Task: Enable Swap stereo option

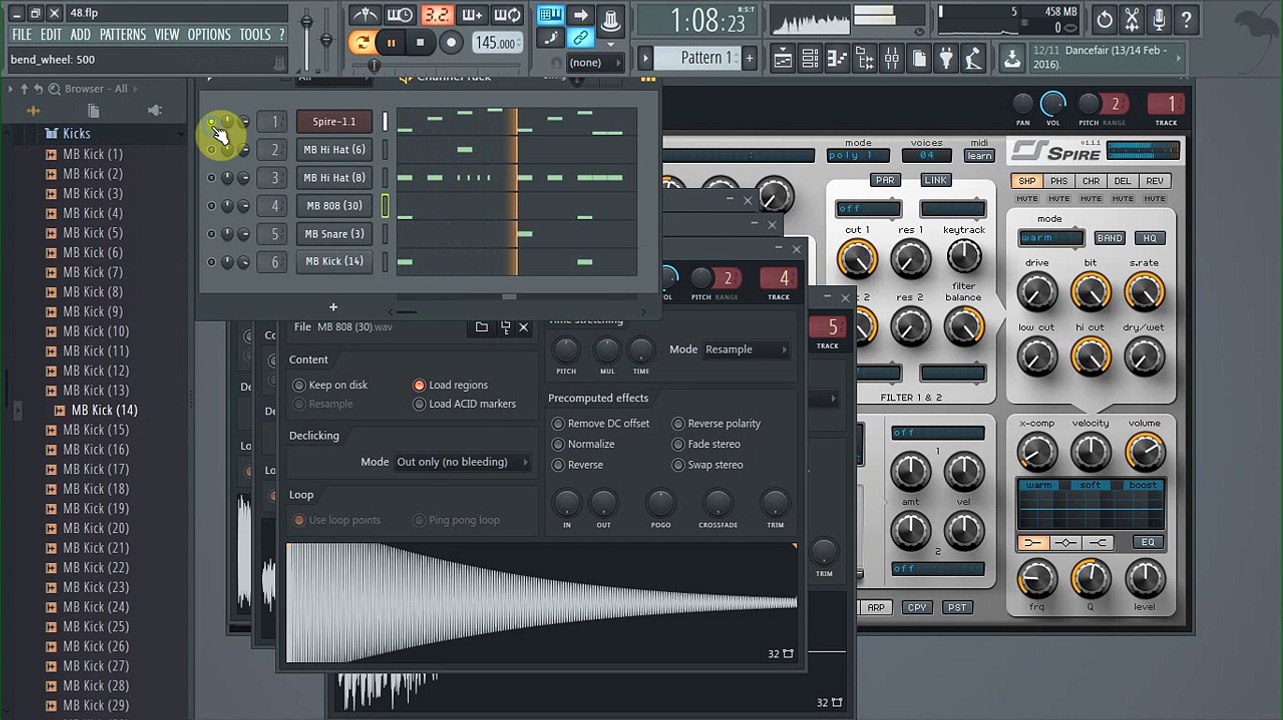Action: tap(708, 465)
